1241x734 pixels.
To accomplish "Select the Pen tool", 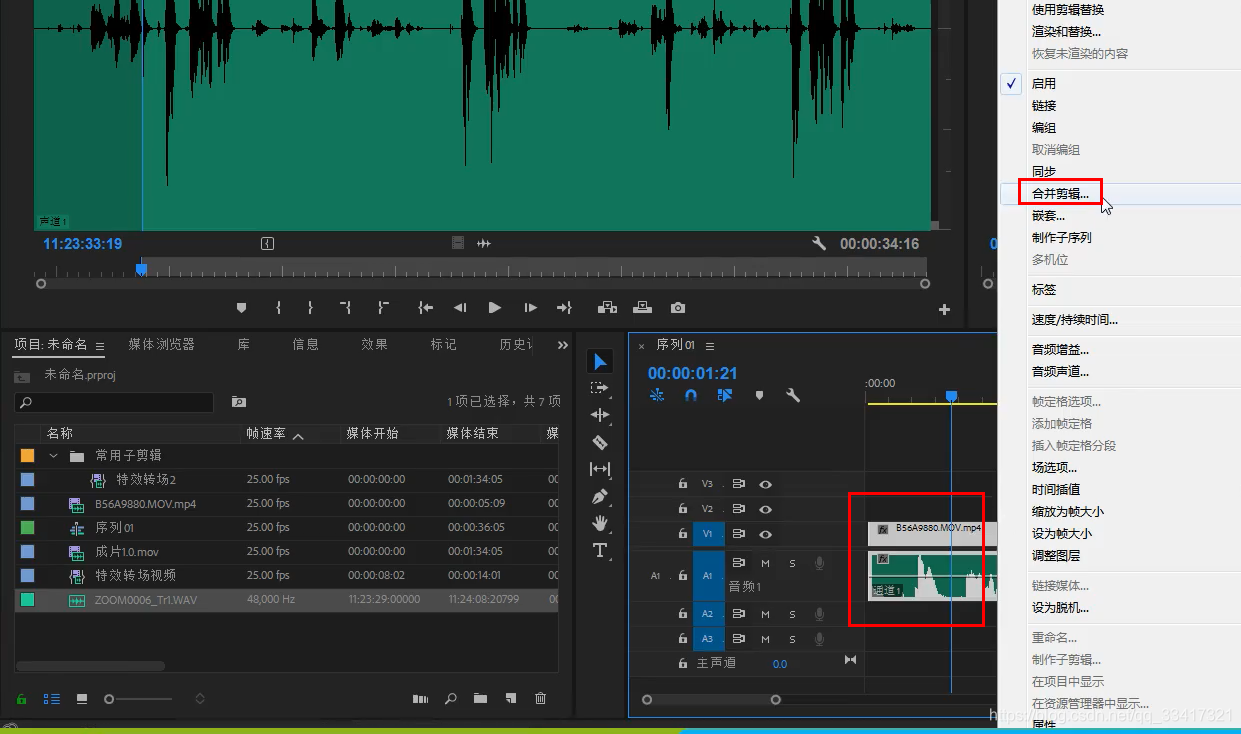I will click(x=600, y=496).
